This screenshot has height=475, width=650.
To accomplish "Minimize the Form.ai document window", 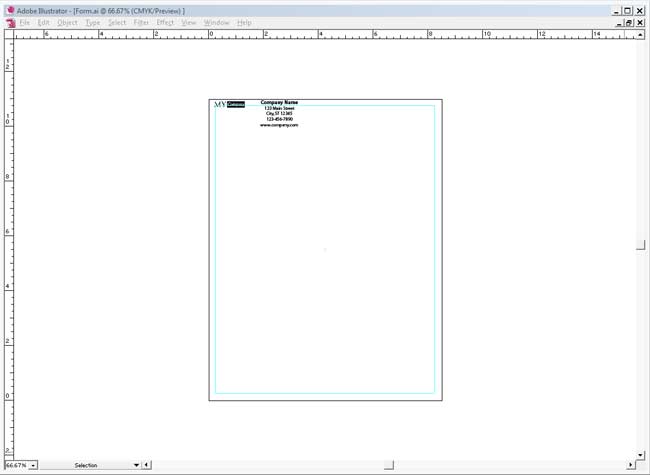I will click(x=619, y=23).
